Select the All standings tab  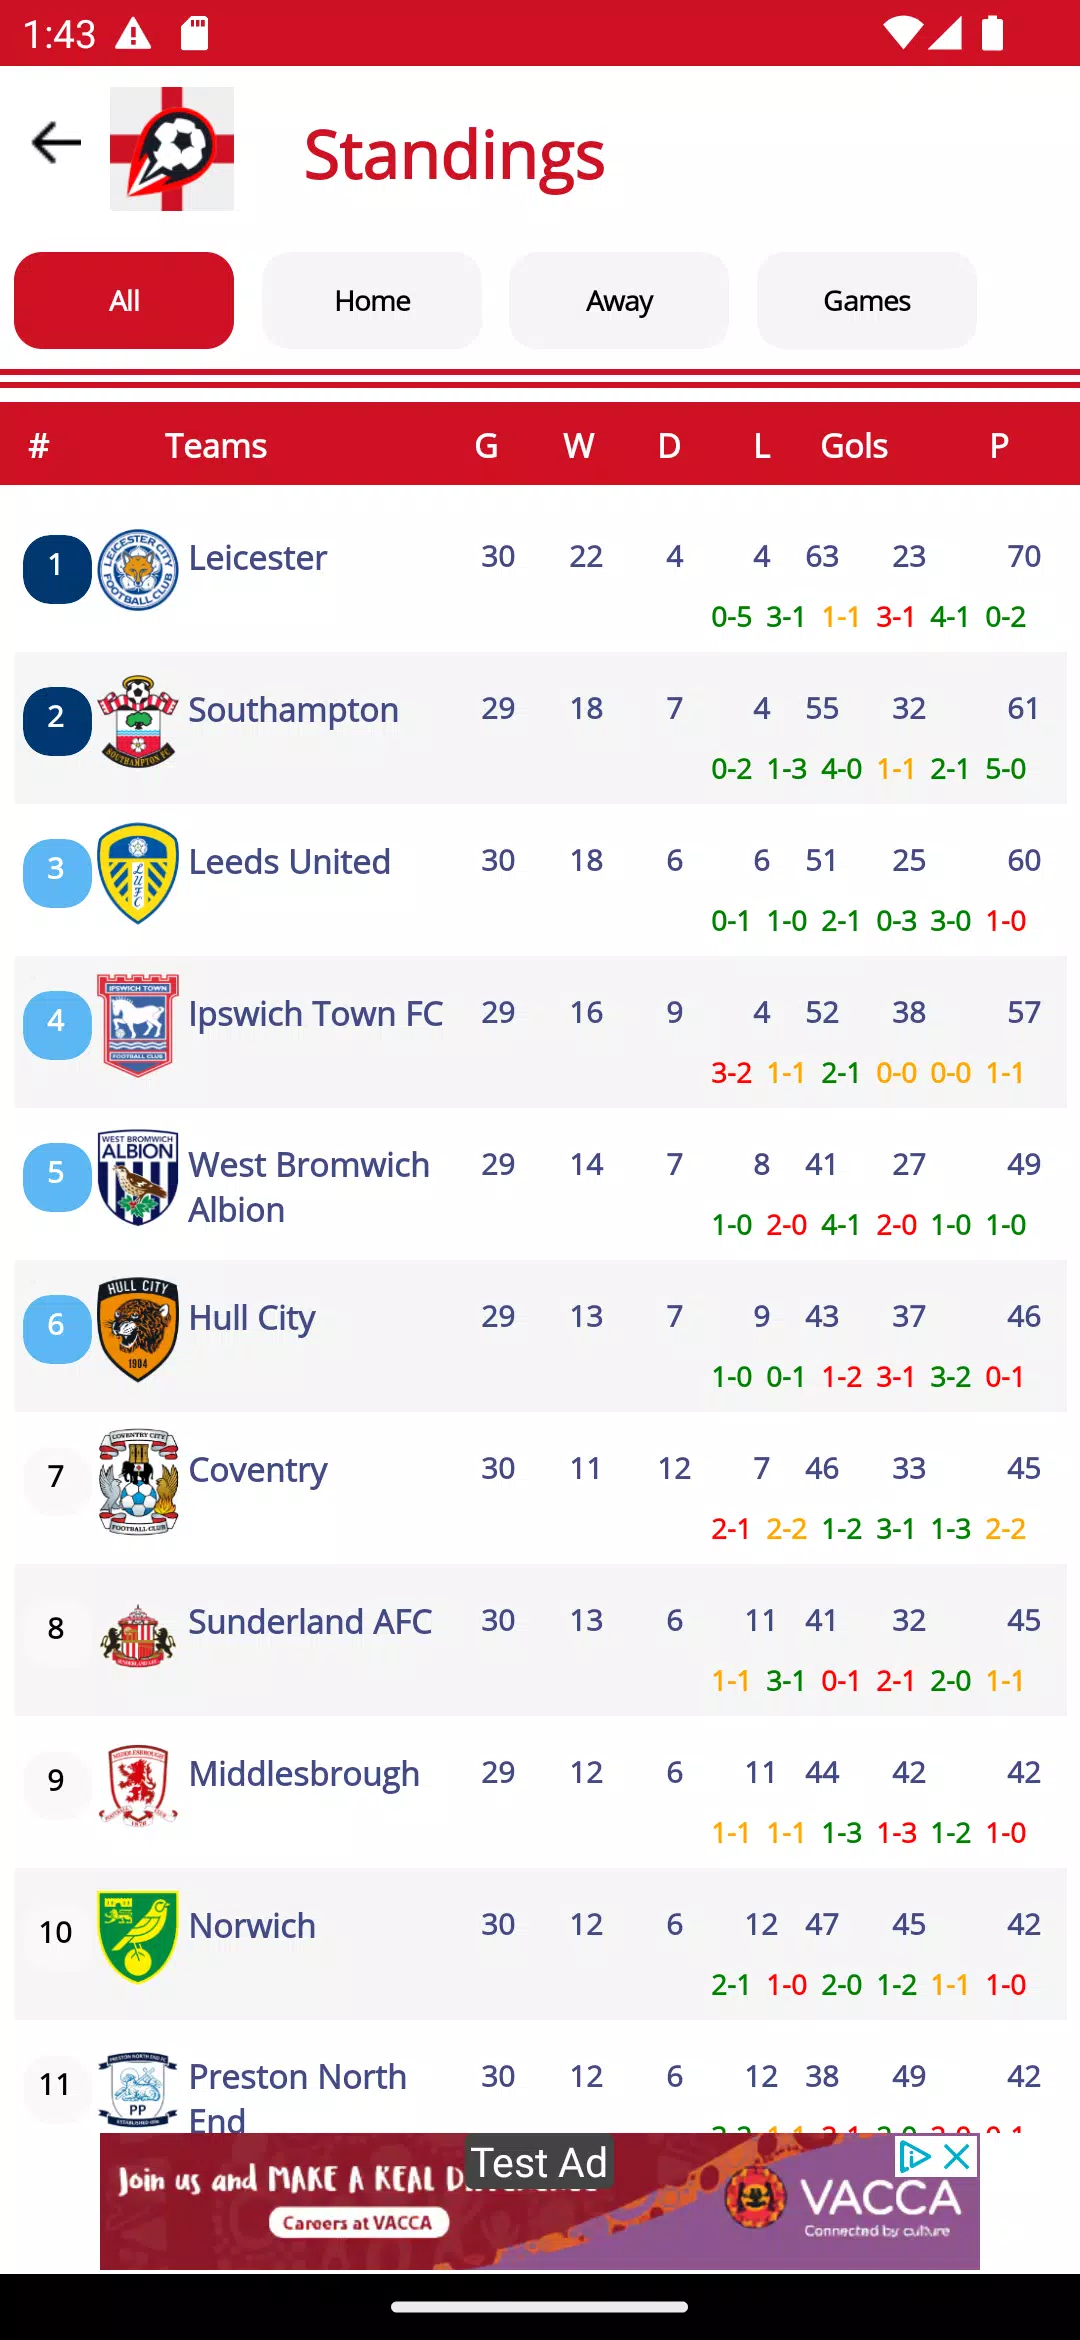pos(124,301)
